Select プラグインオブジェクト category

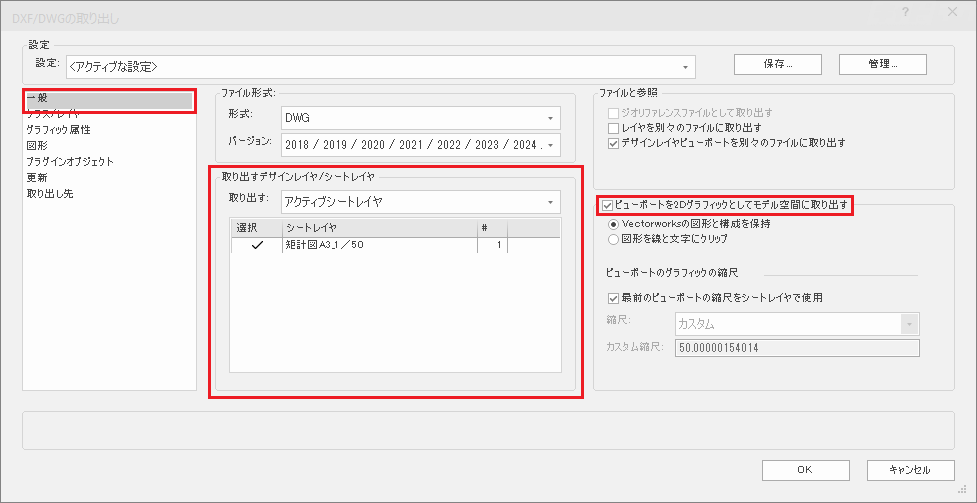70,162
